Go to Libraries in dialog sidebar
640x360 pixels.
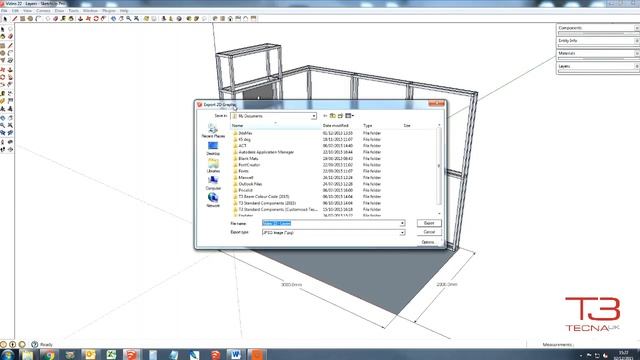click(213, 166)
